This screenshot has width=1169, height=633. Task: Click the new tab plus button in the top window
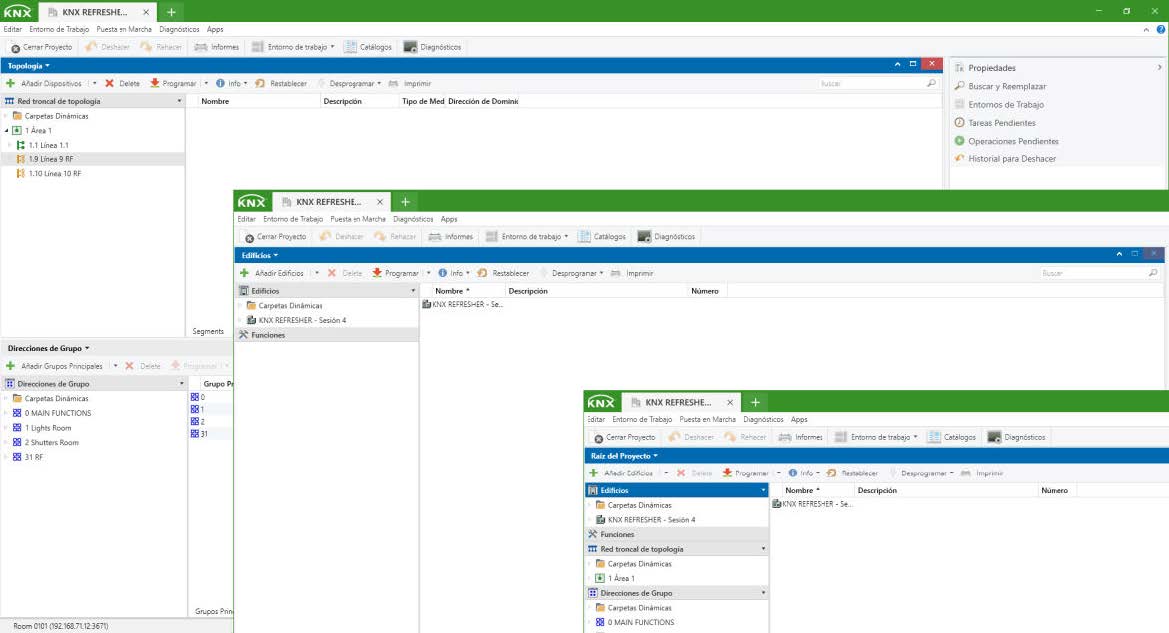tap(171, 12)
